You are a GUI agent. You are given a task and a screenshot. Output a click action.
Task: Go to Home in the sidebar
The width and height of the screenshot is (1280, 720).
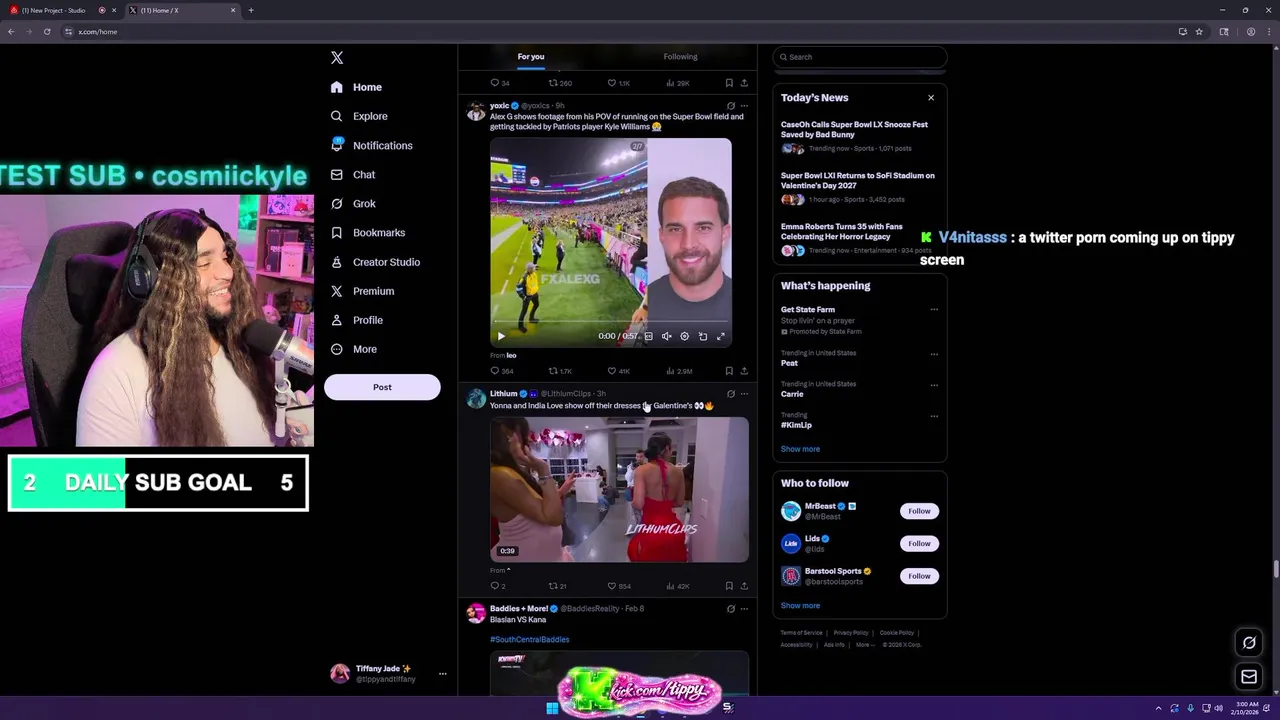pyautogui.click(x=356, y=87)
